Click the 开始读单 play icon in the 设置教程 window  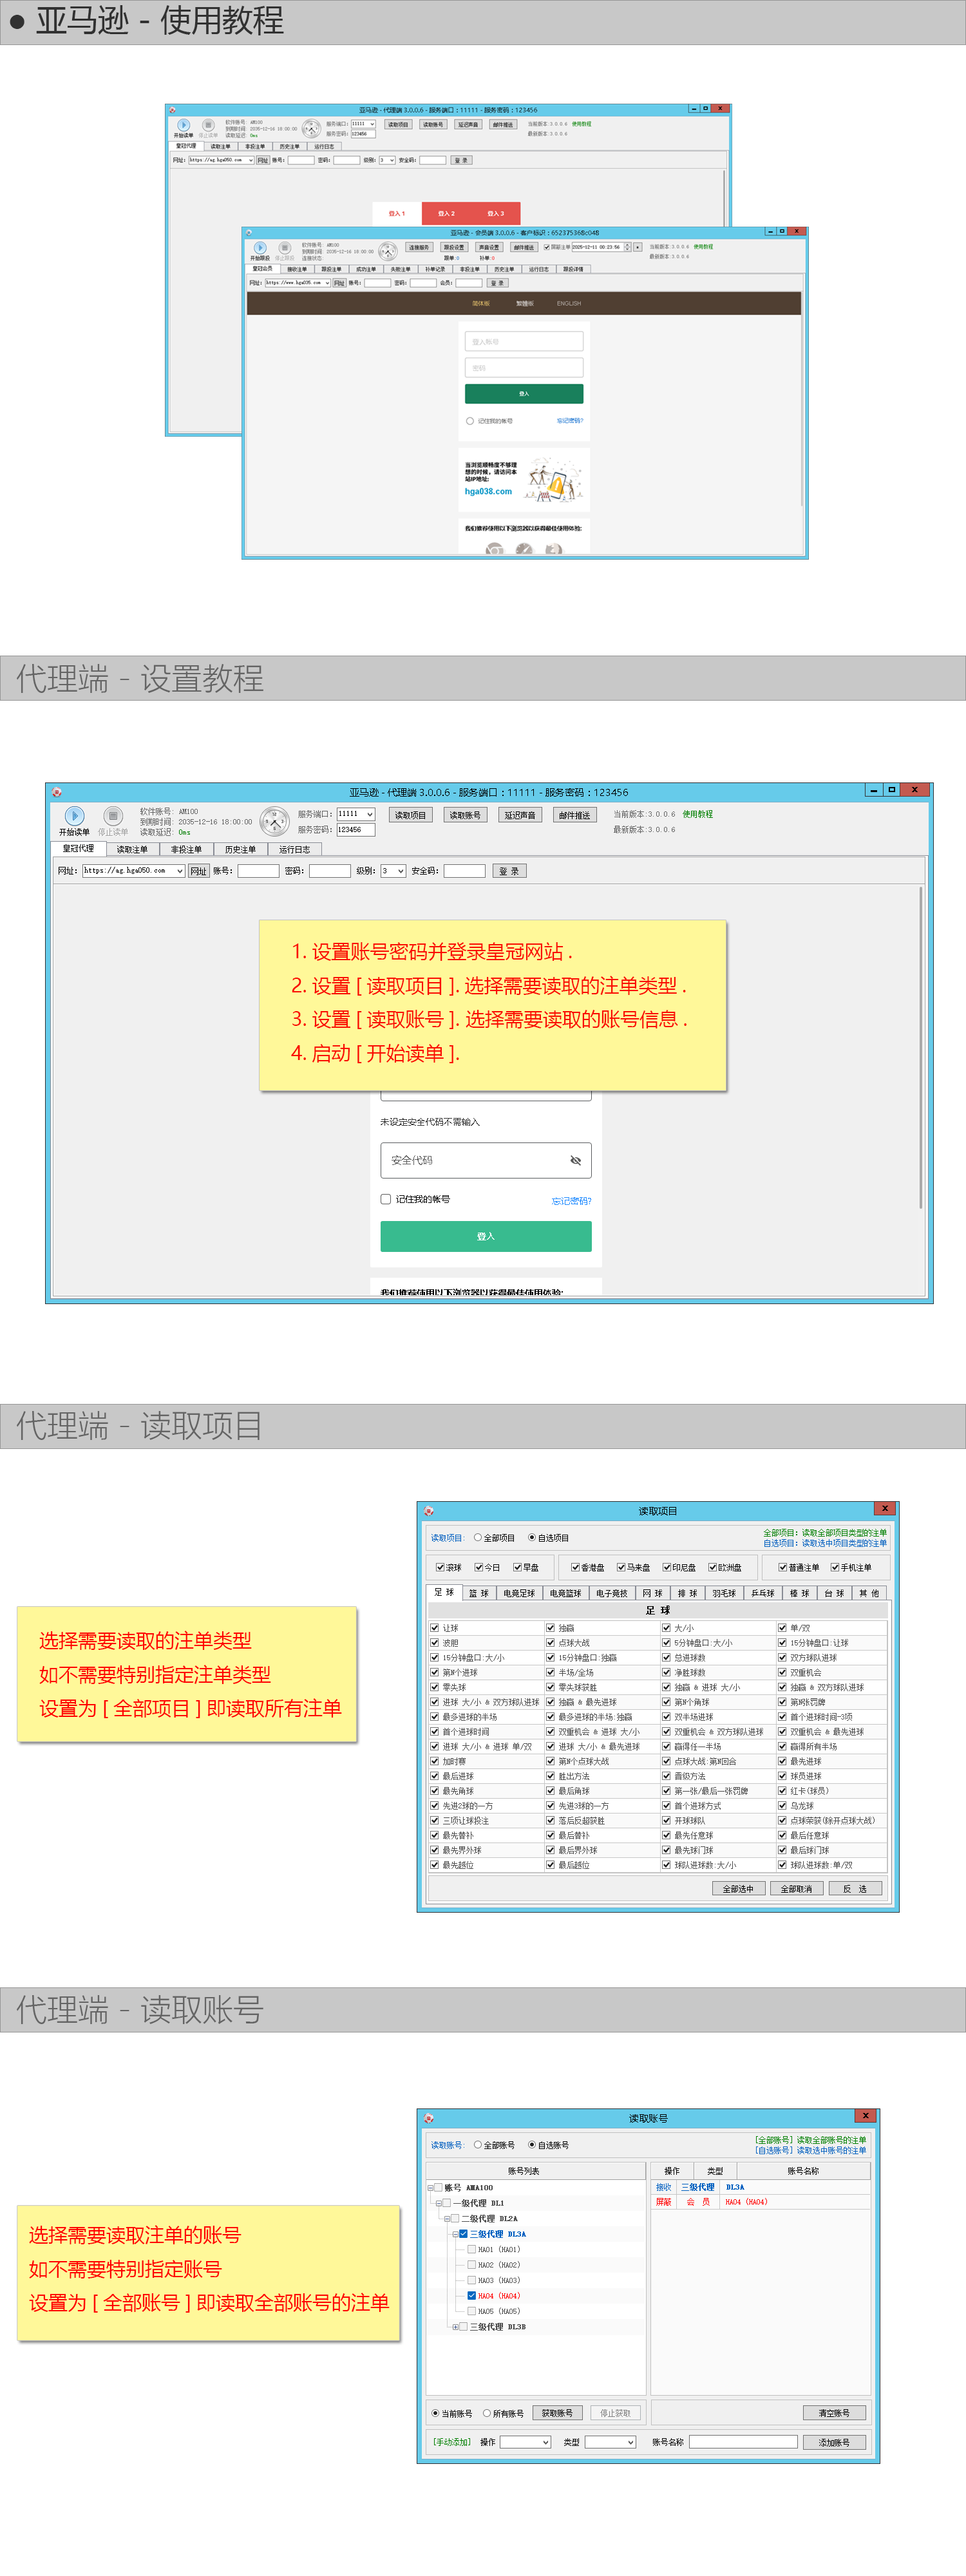tap(74, 816)
